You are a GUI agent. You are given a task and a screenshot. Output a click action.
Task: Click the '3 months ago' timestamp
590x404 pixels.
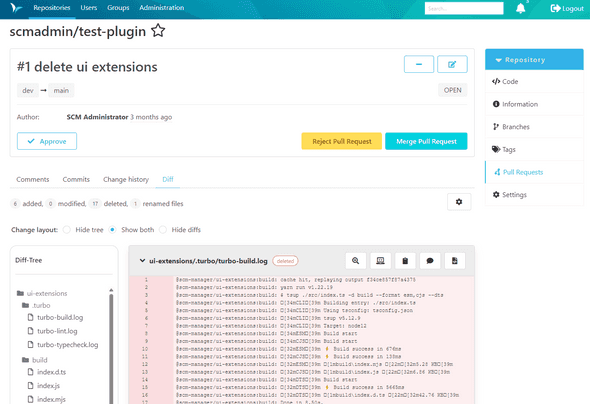151,117
